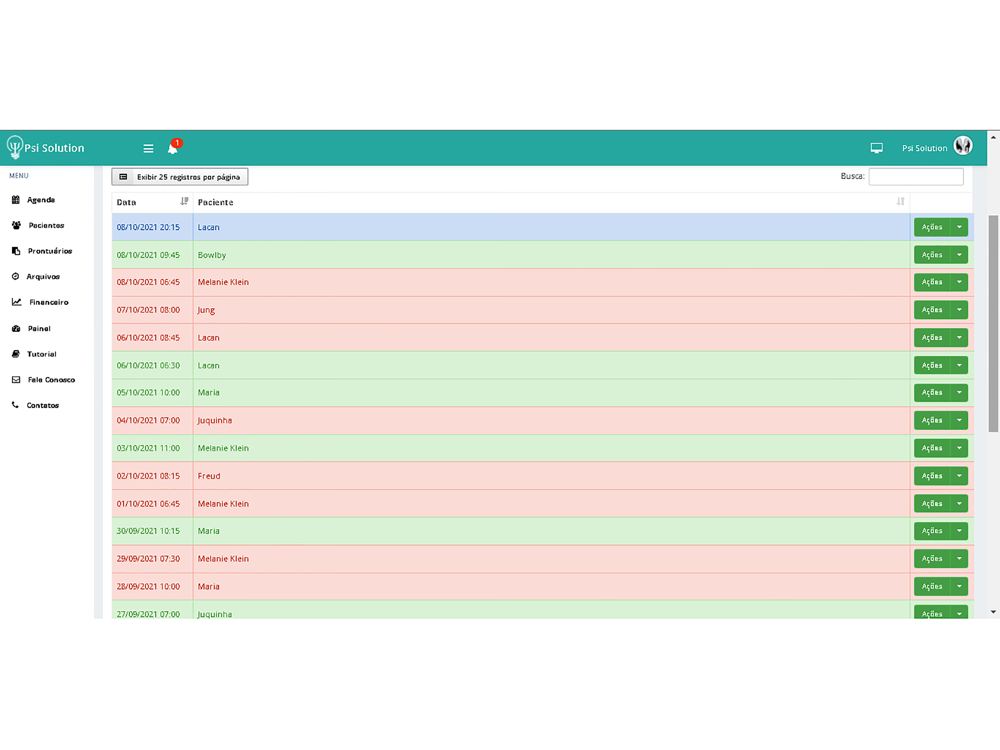Click Ações button for Melanie Klein 03/10/2021
Viewport: 1000px width, 750px height.
932,448
